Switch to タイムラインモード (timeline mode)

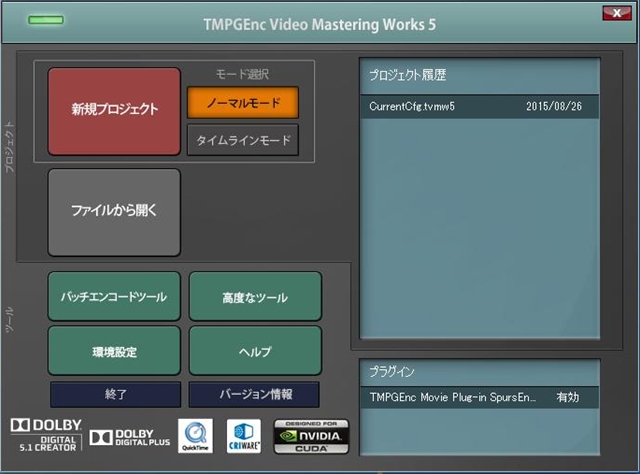coord(243,140)
